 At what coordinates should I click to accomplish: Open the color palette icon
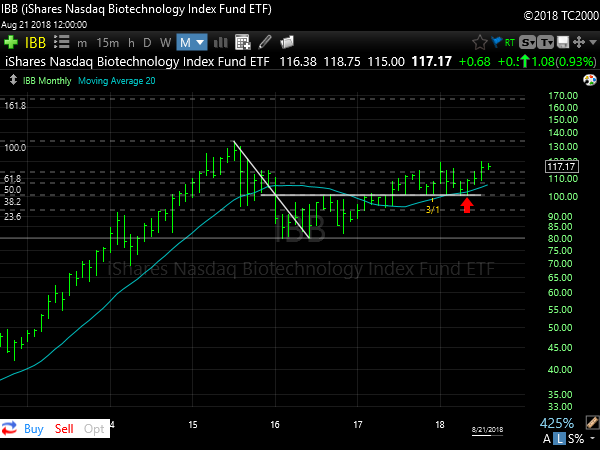click(x=590, y=80)
